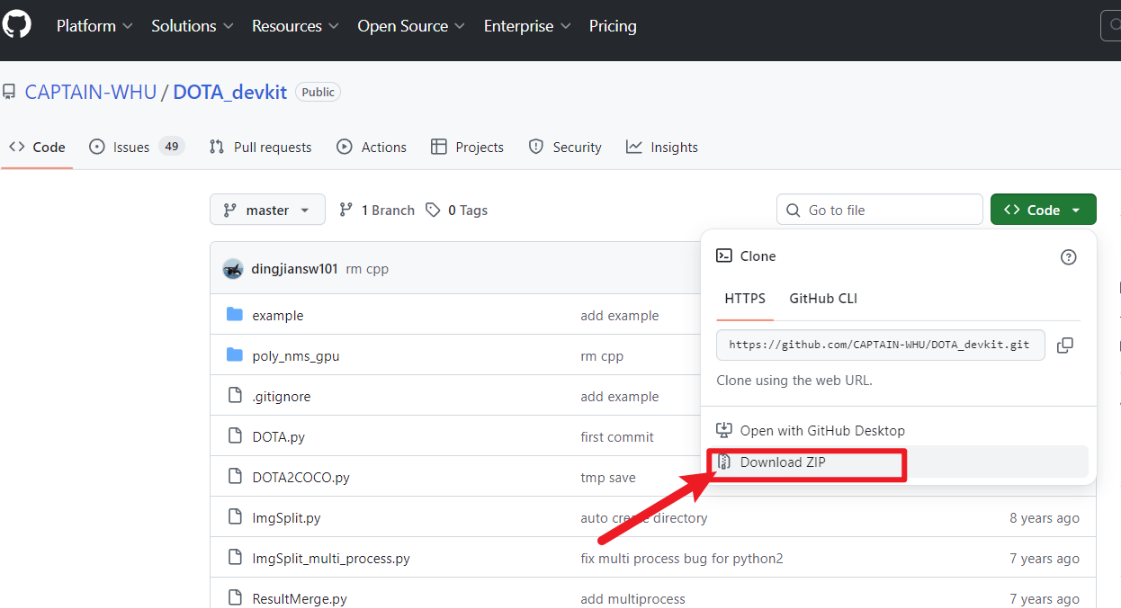
Task: Click the 8 years ago timestamp for ImgSplit.py
Action: [x=1045, y=518]
